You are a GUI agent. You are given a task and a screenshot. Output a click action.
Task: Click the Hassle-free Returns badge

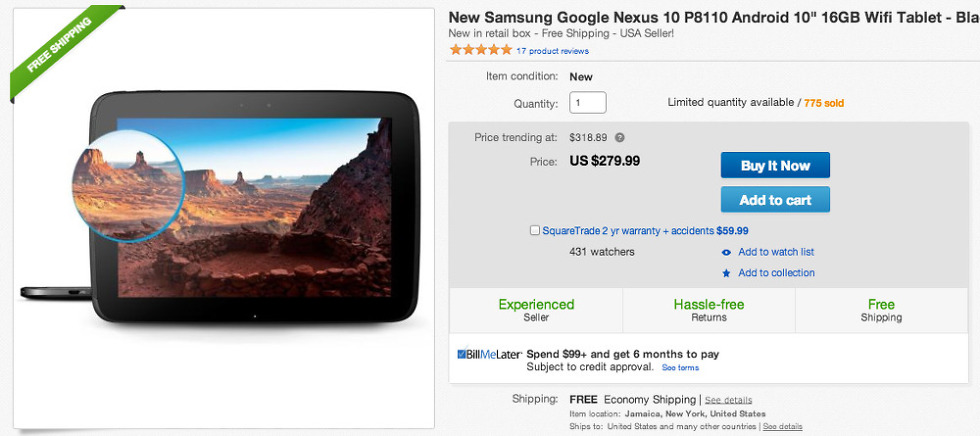click(708, 310)
